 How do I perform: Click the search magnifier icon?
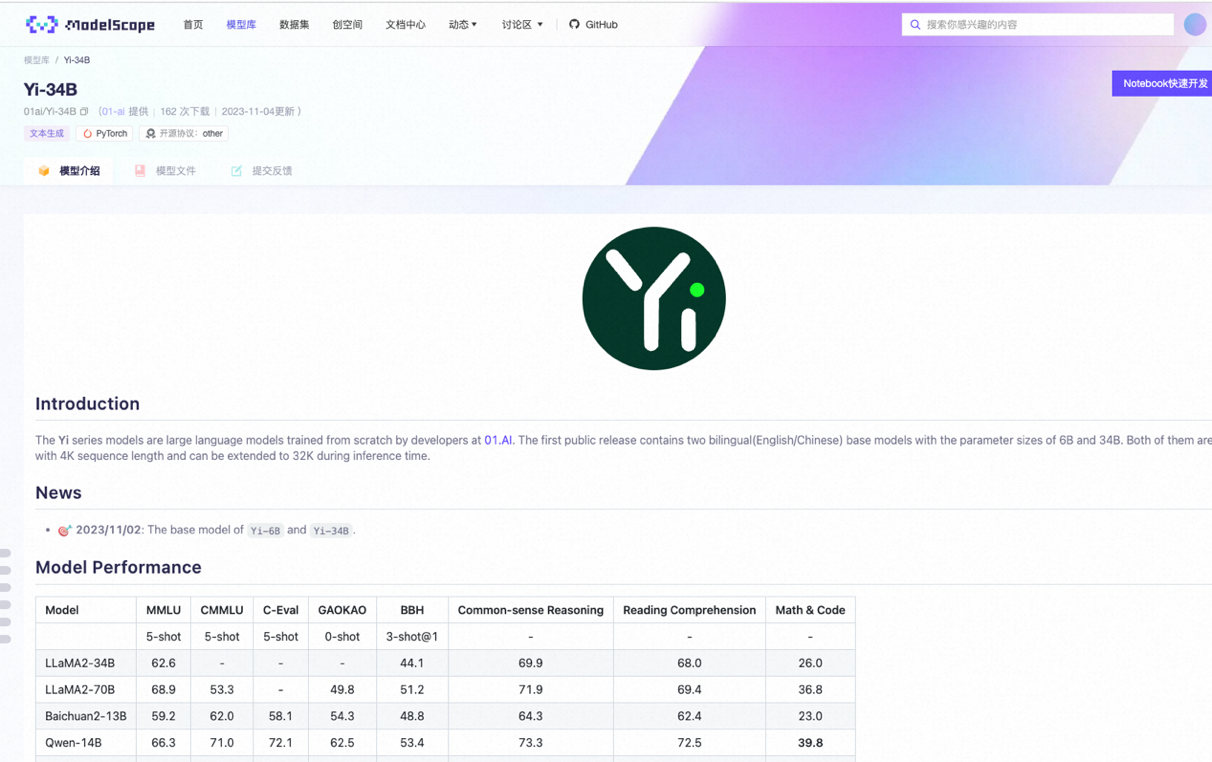[x=915, y=24]
